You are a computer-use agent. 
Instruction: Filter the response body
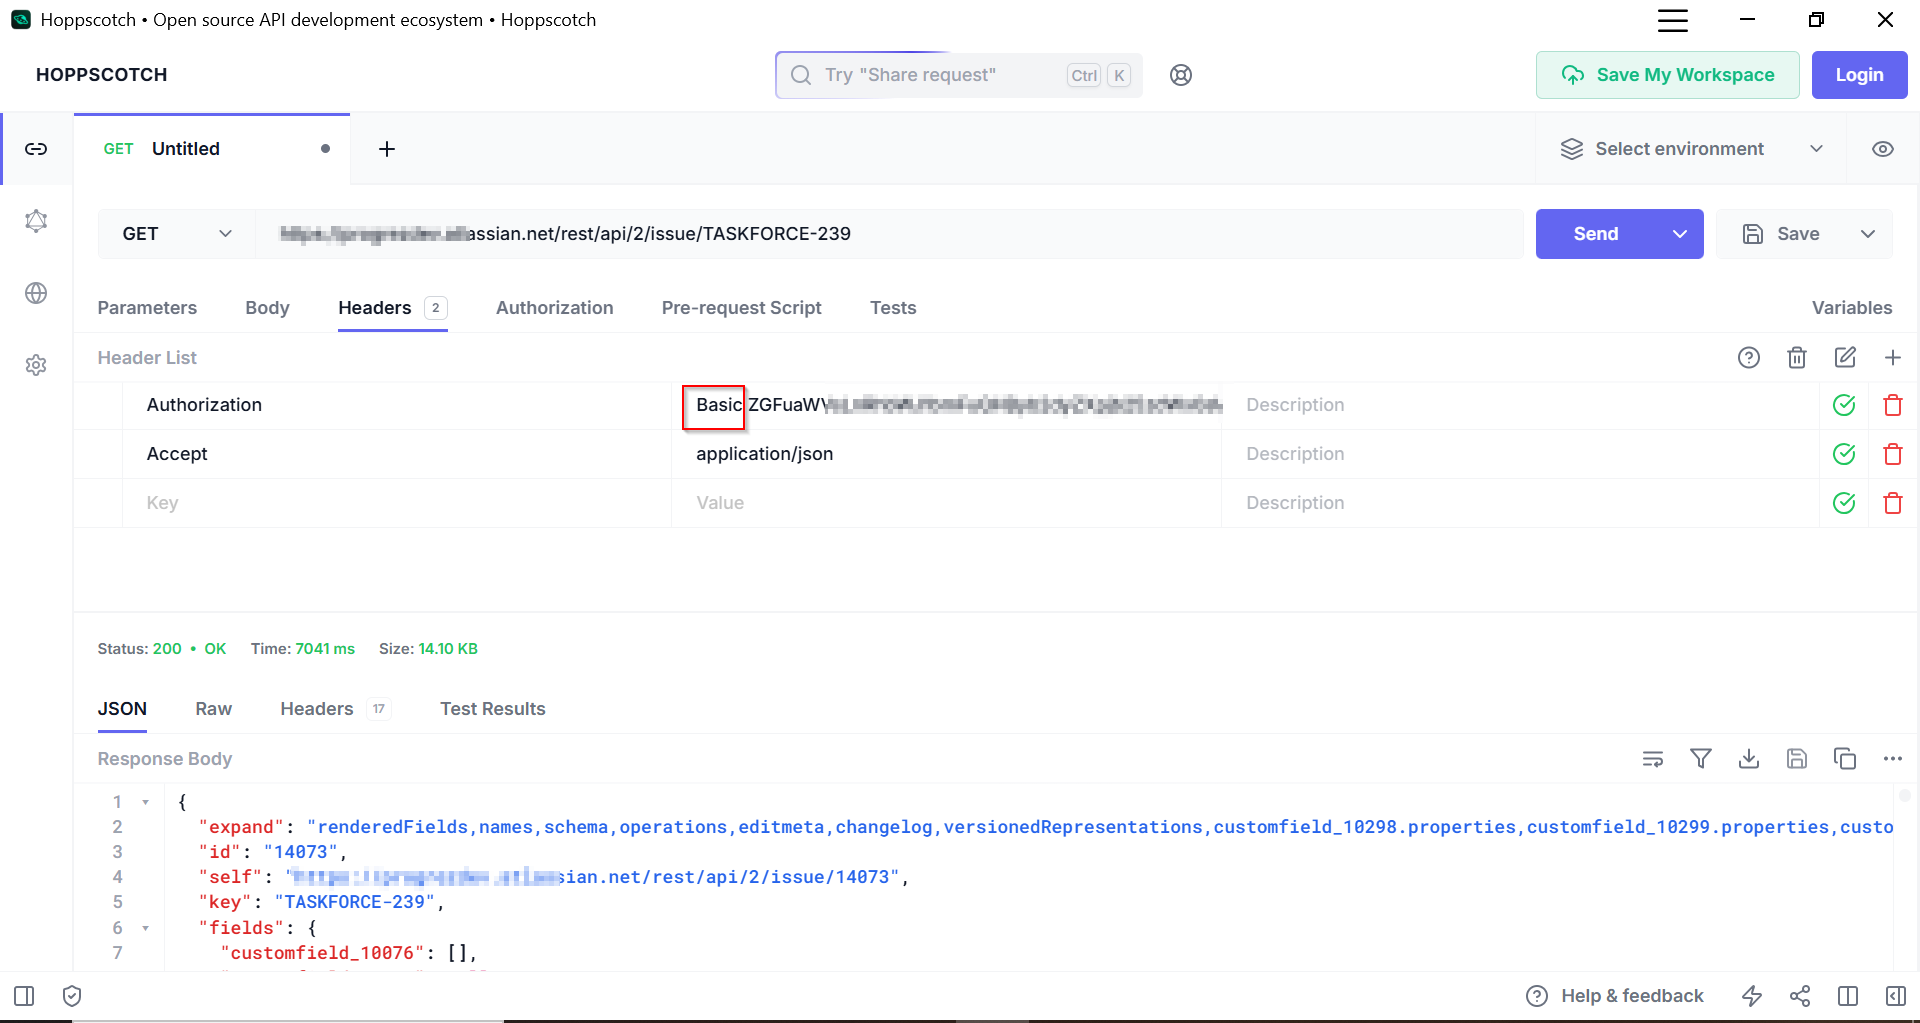(x=1701, y=759)
